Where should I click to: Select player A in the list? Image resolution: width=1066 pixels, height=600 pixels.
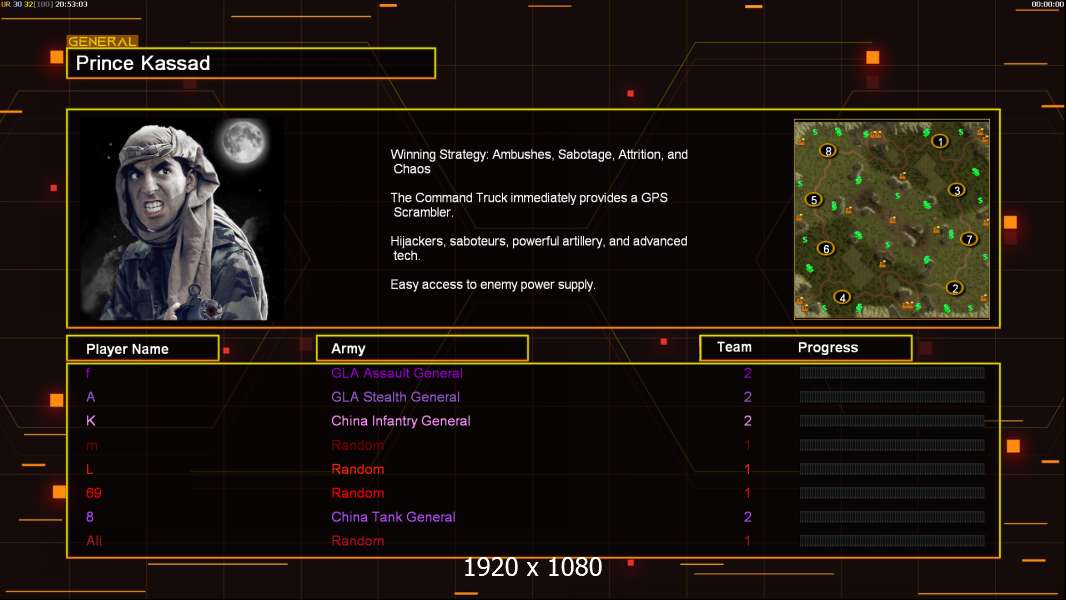click(90, 397)
